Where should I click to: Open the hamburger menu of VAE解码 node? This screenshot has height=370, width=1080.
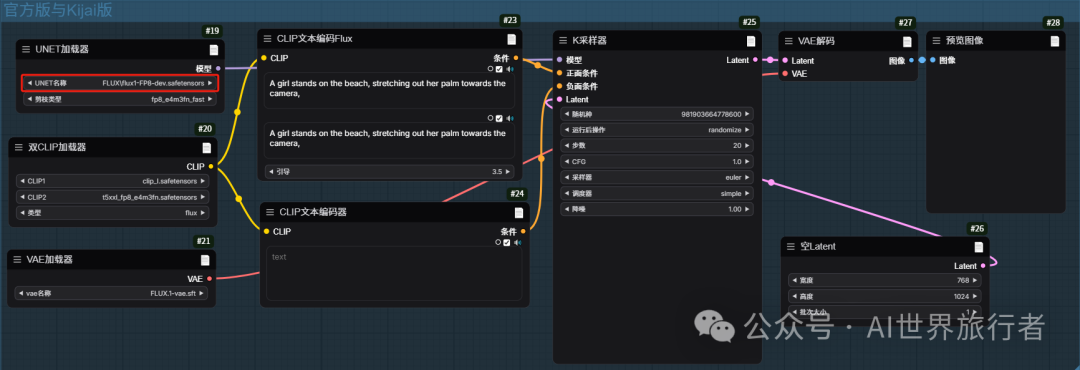coord(788,41)
